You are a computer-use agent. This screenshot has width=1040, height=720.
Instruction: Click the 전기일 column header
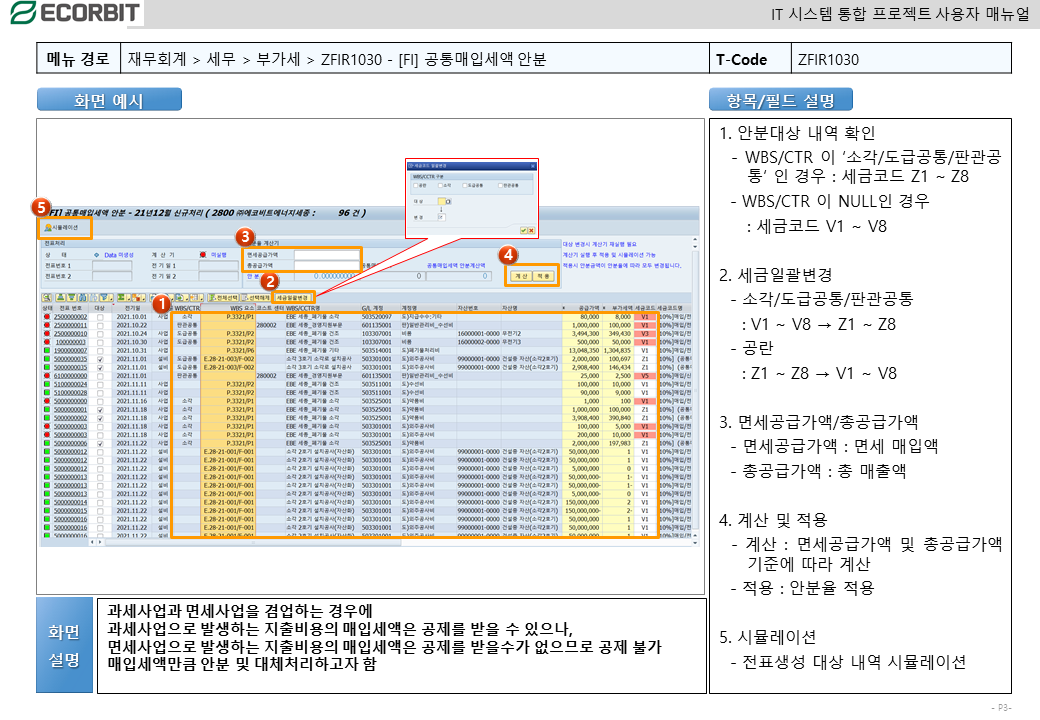tap(131, 308)
